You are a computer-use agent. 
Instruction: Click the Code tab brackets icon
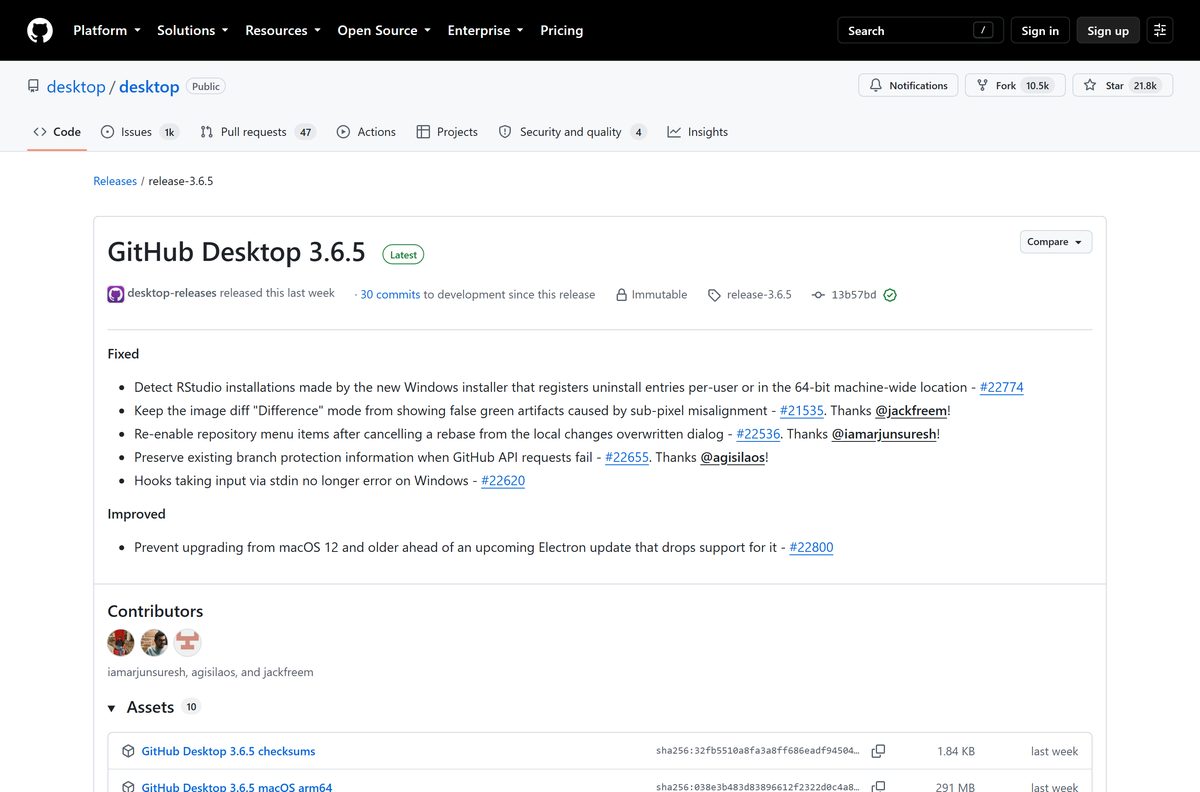[40, 132]
